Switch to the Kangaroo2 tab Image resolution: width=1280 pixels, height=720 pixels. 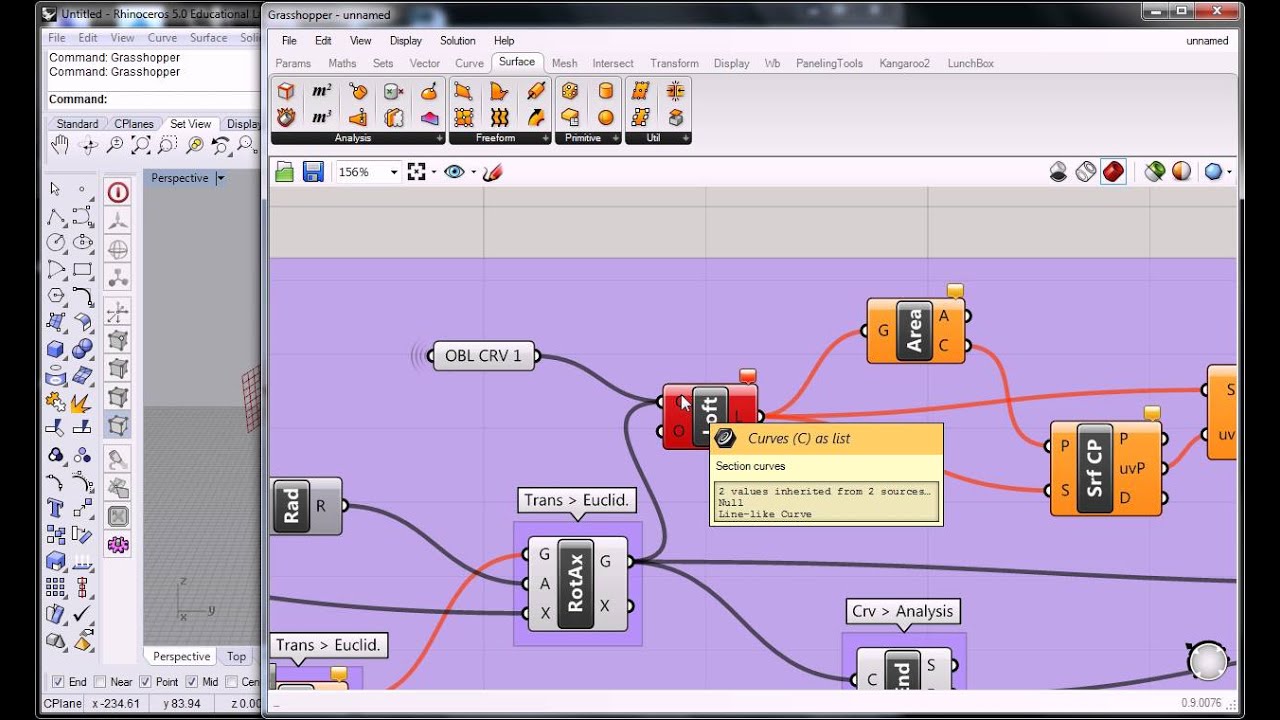(x=904, y=63)
